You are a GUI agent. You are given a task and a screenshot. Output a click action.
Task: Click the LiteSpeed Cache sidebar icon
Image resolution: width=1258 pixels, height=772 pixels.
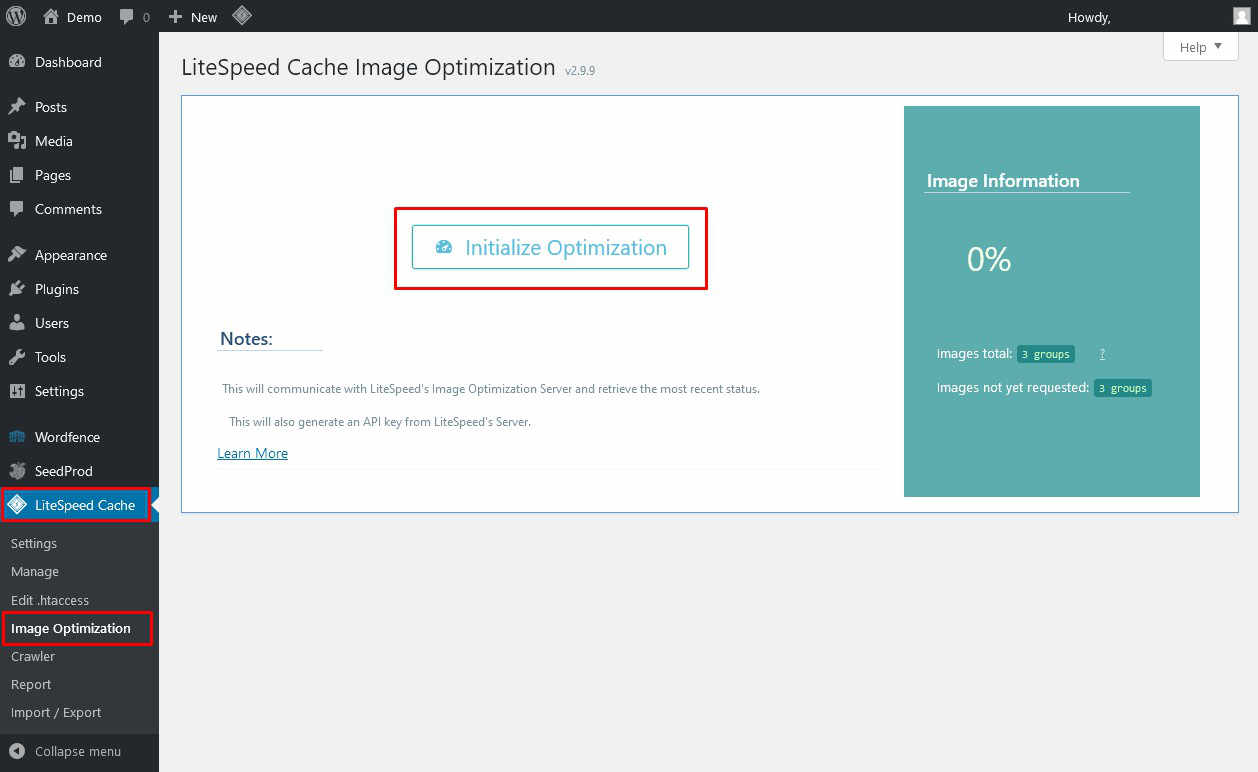point(17,505)
